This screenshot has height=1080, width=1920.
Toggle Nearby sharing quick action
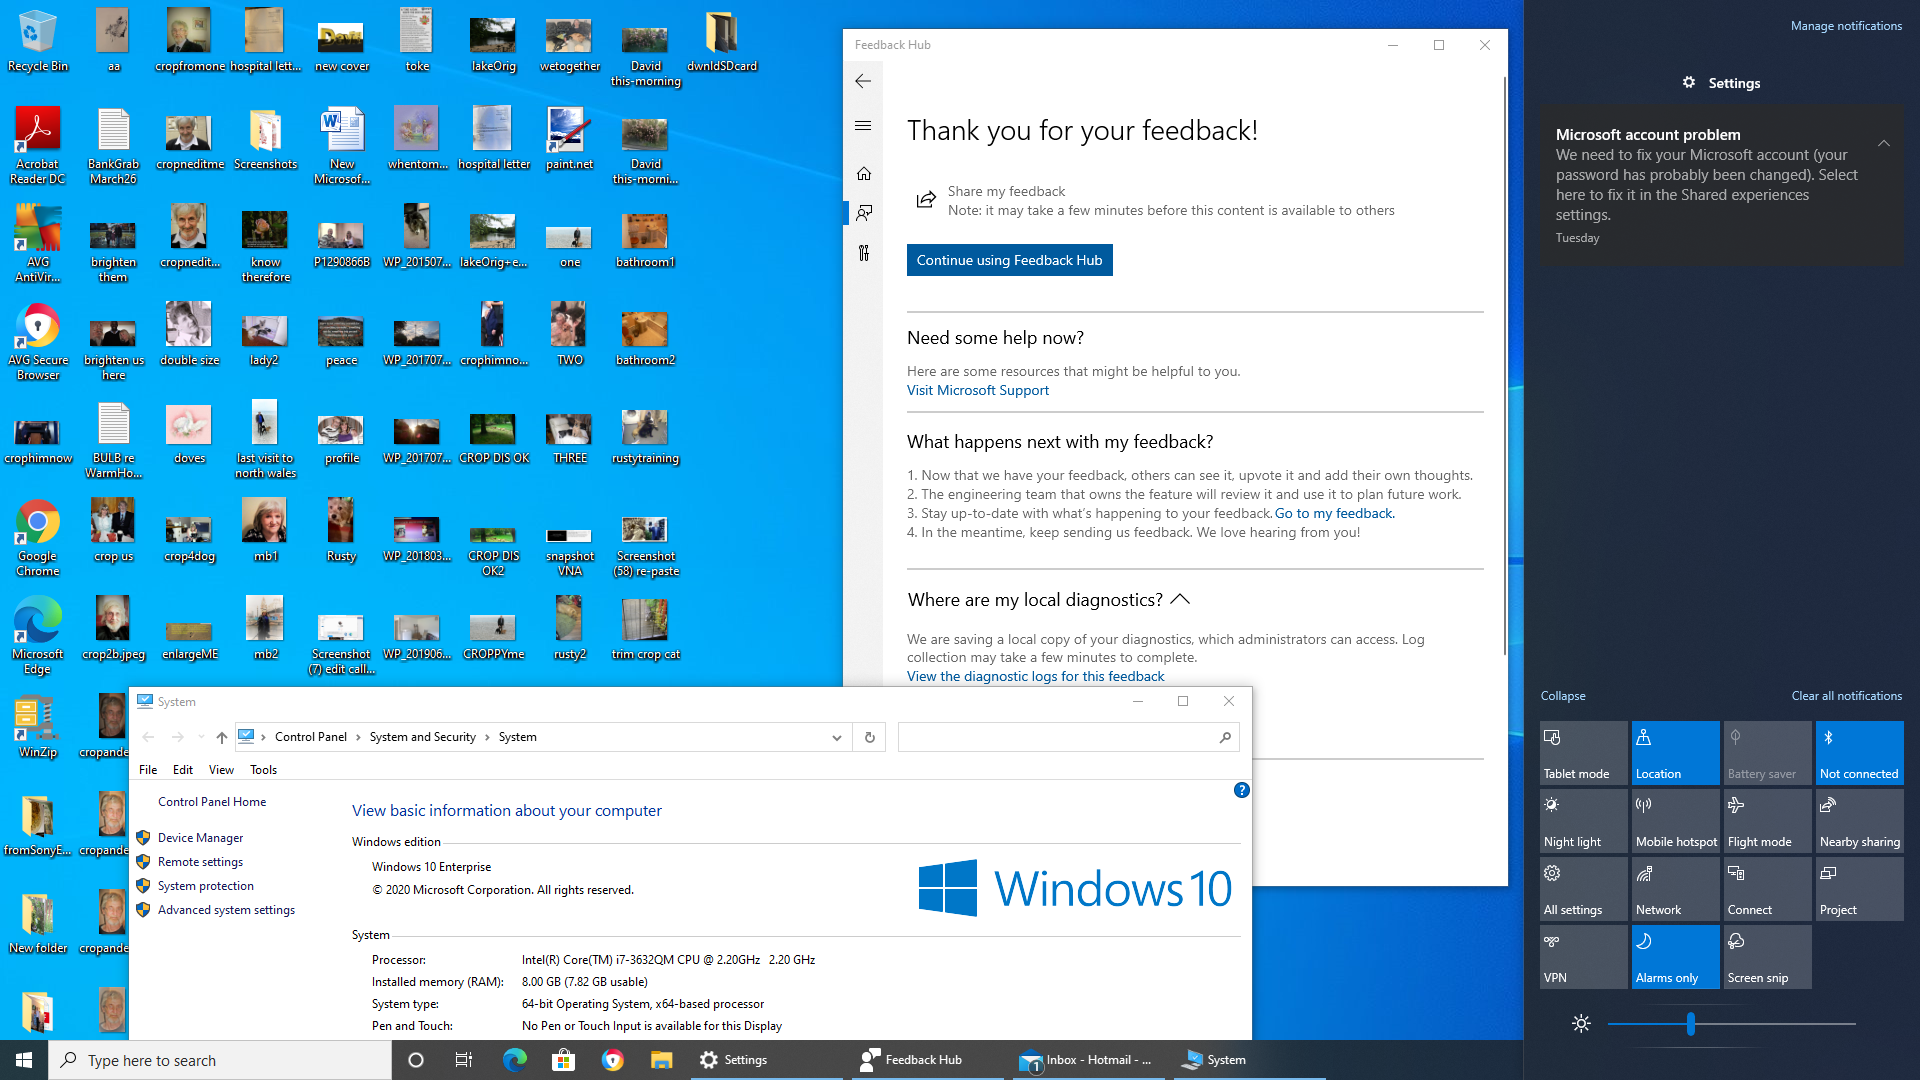coord(1859,821)
